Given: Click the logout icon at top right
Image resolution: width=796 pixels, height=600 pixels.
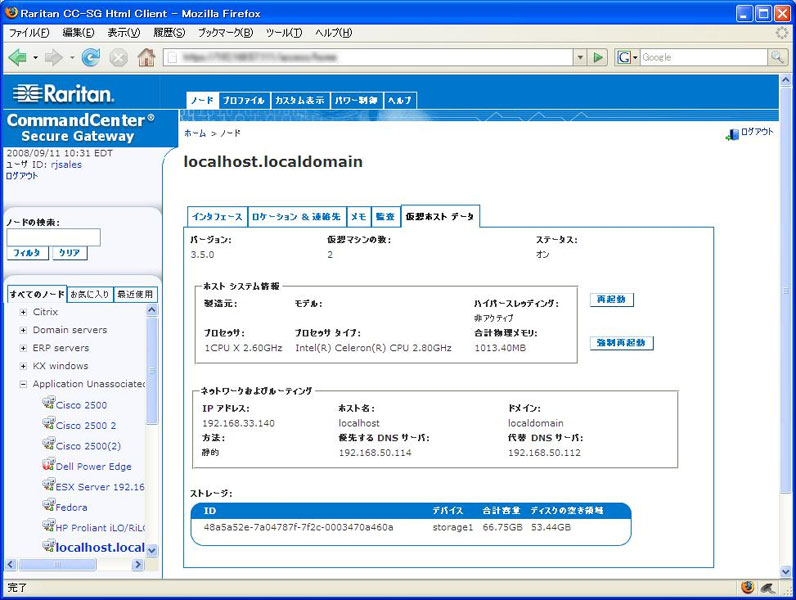Looking at the screenshot, I should point(732,135).
